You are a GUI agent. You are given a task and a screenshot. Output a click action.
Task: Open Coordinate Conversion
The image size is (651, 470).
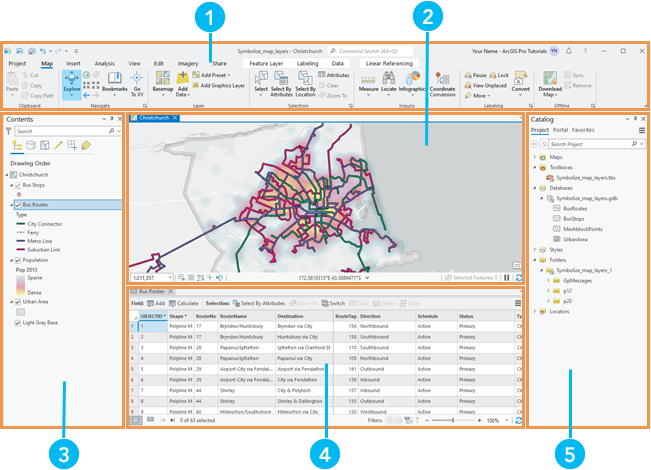click(443, 85)
